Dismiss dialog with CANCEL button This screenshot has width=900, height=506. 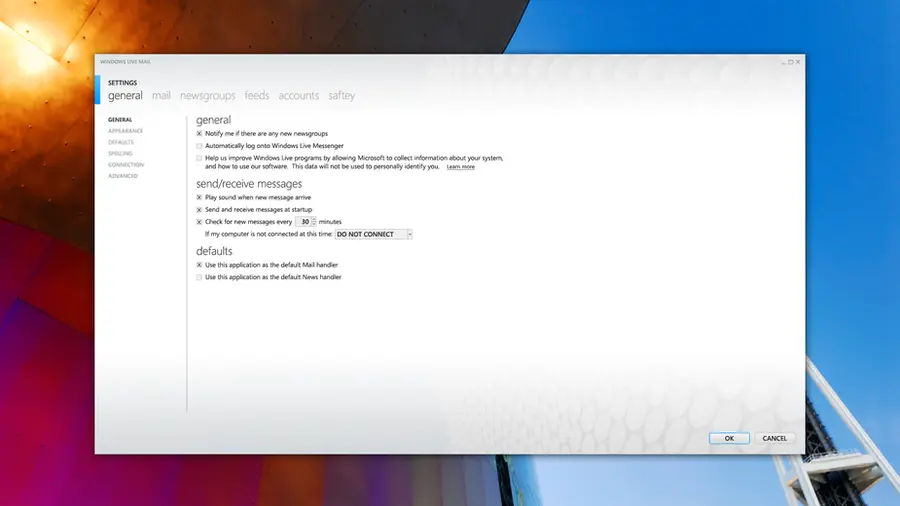click(x=774, y=438)
